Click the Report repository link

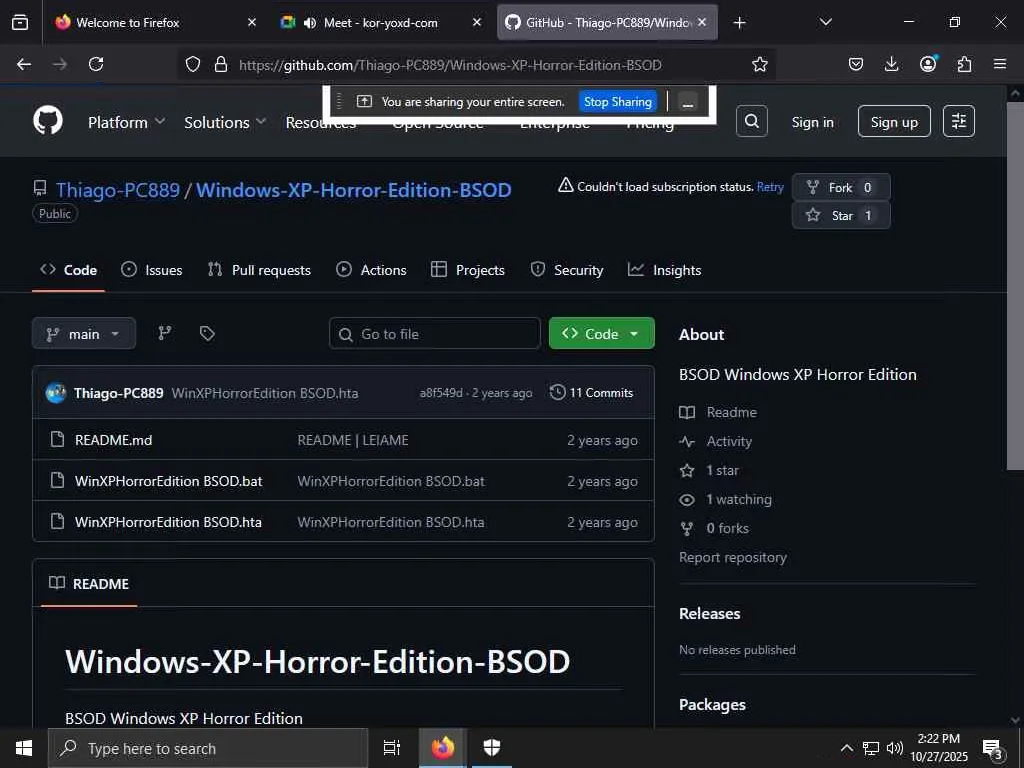click(x=733, y=557)
